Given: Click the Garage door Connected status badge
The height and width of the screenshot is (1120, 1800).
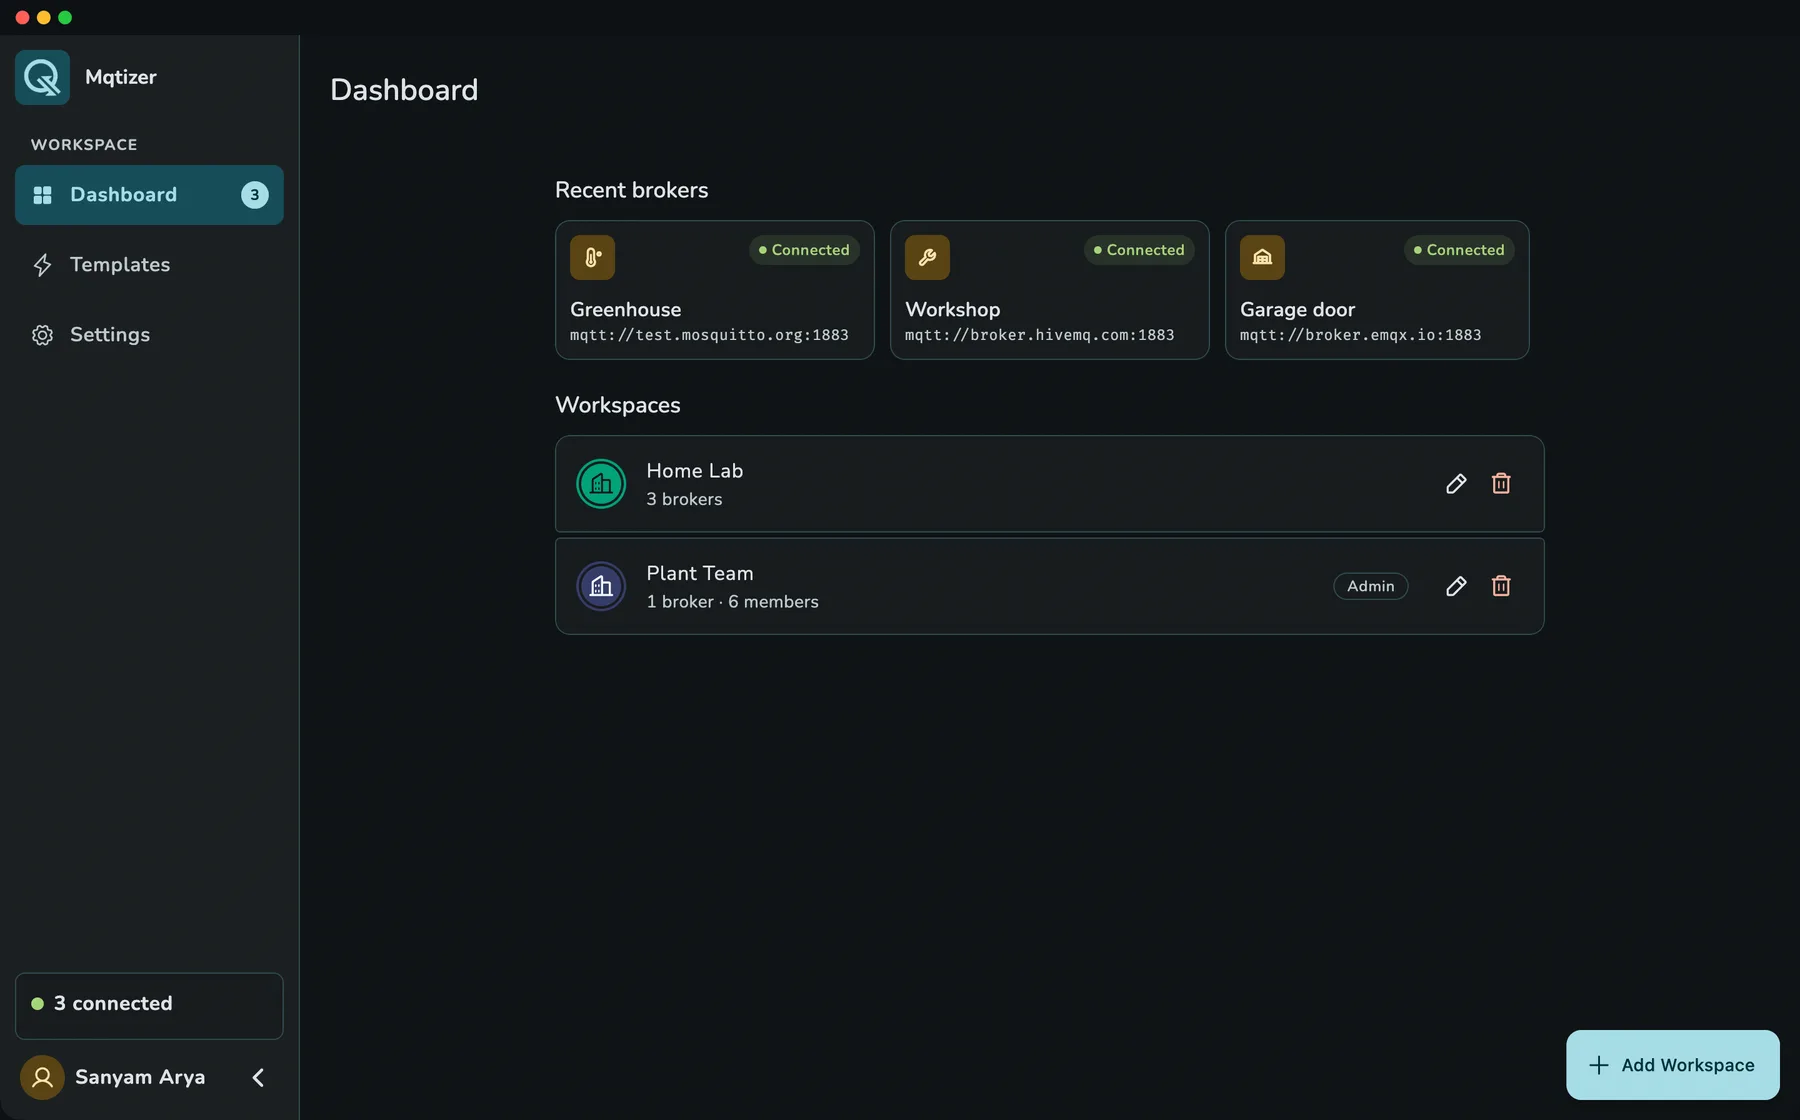Looking at the screenshot, I should pos(1459,250).
